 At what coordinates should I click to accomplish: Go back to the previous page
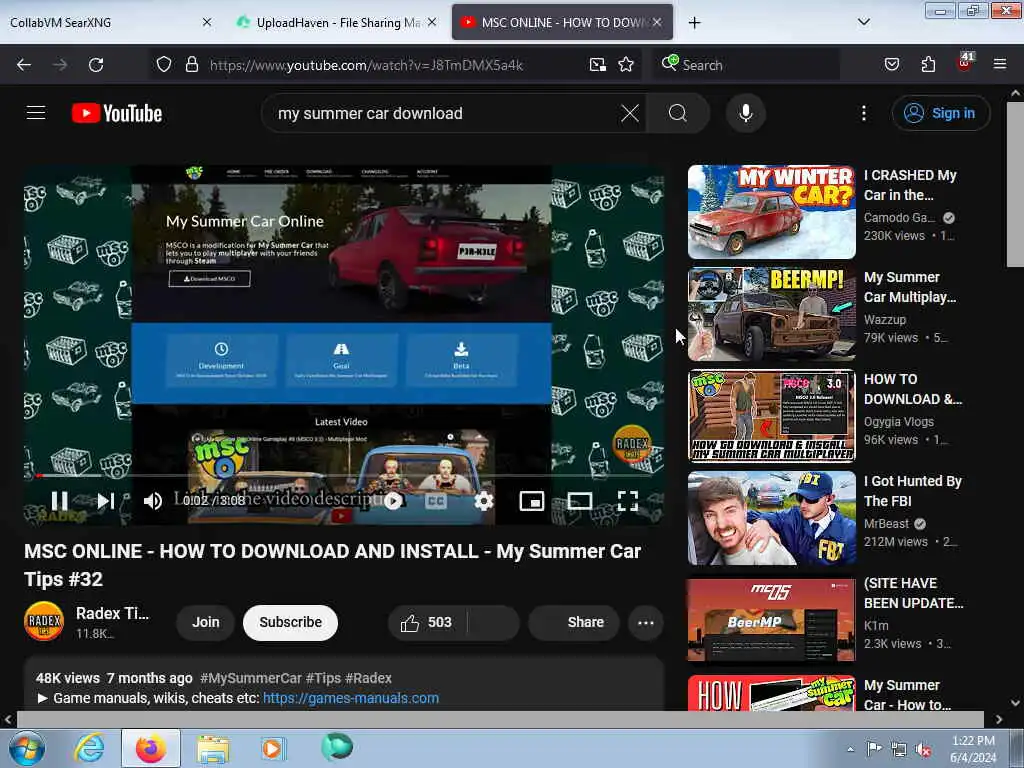(24, 65)
